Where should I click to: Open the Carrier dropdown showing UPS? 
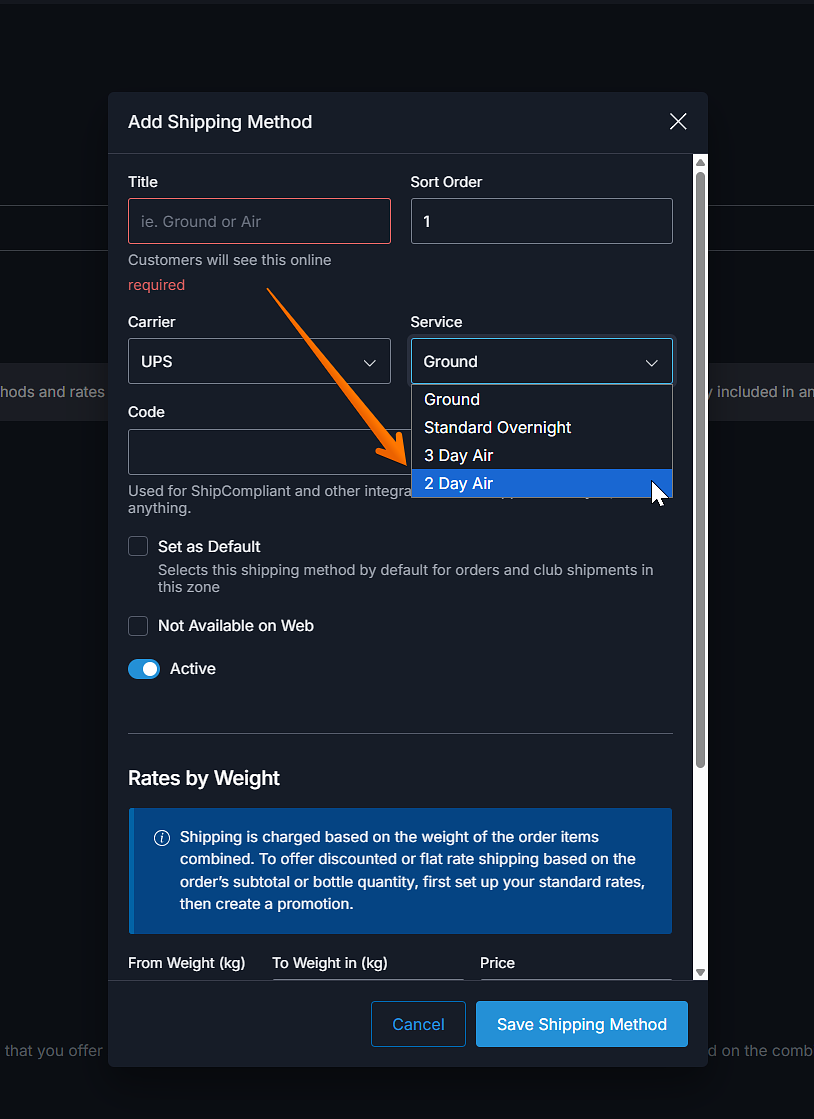[259, 361]
